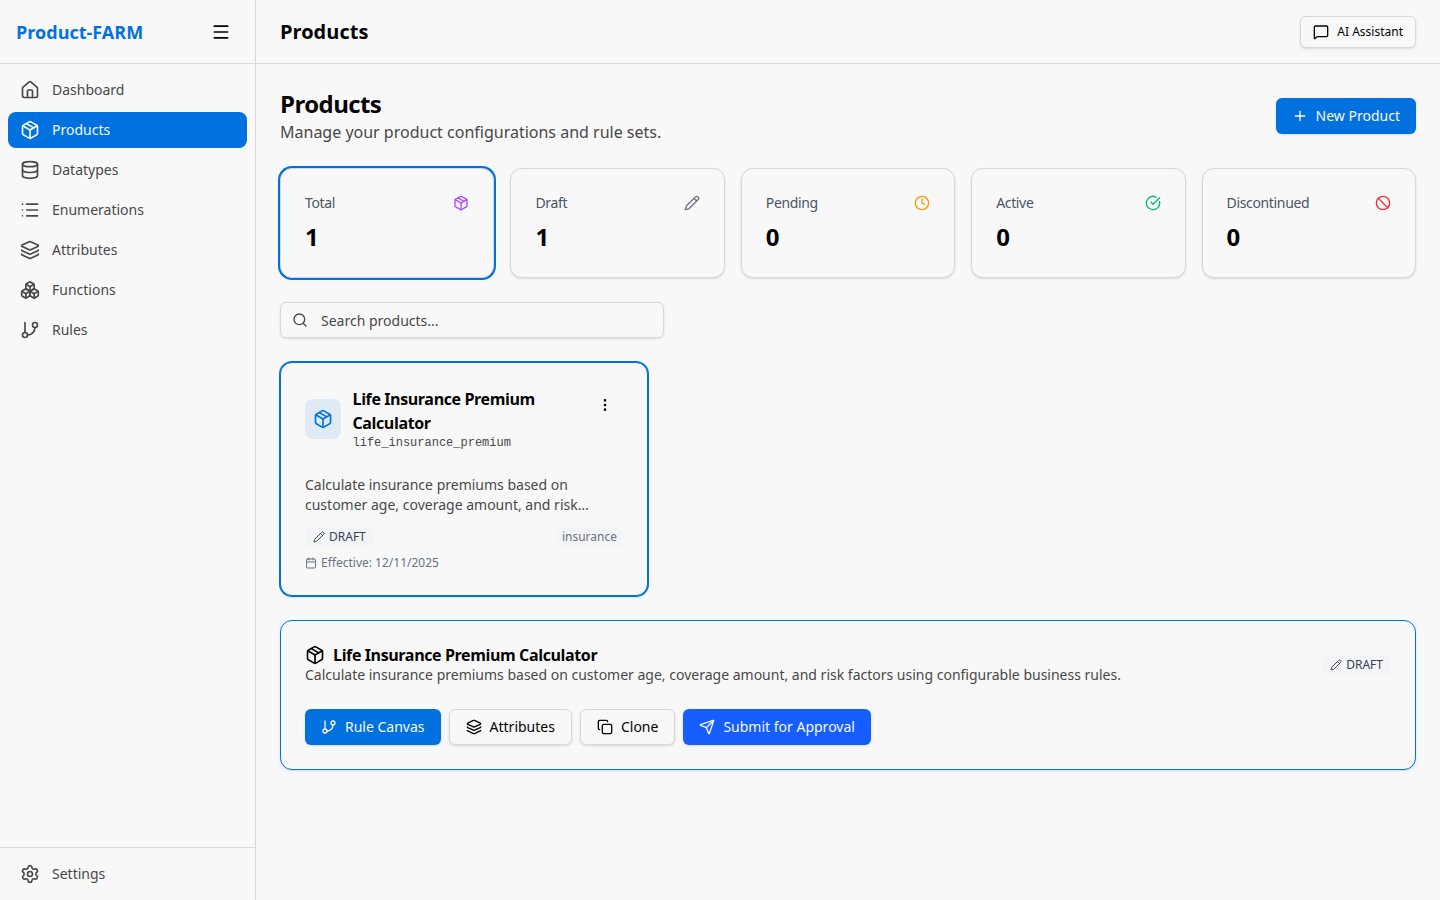Go to Dashboard in sidebar
Image resolution: width=1440 pixels, height=900 pixels.
coord(88,90)
